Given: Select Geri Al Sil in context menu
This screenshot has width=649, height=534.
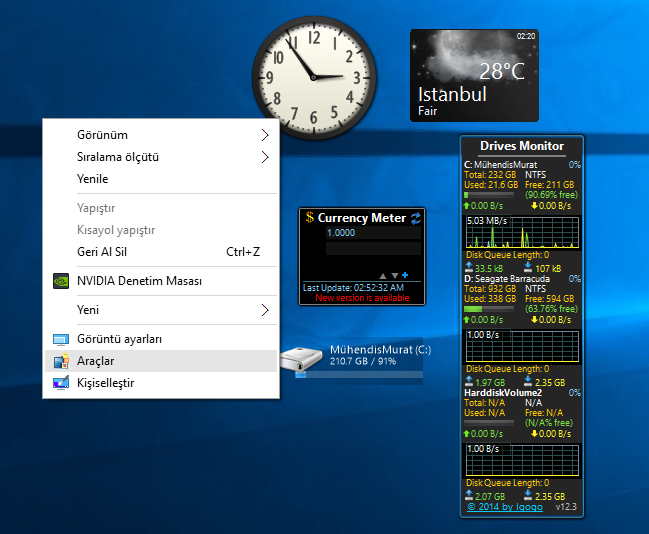Looking at the screenshot, I should click(x=161, y=252).
